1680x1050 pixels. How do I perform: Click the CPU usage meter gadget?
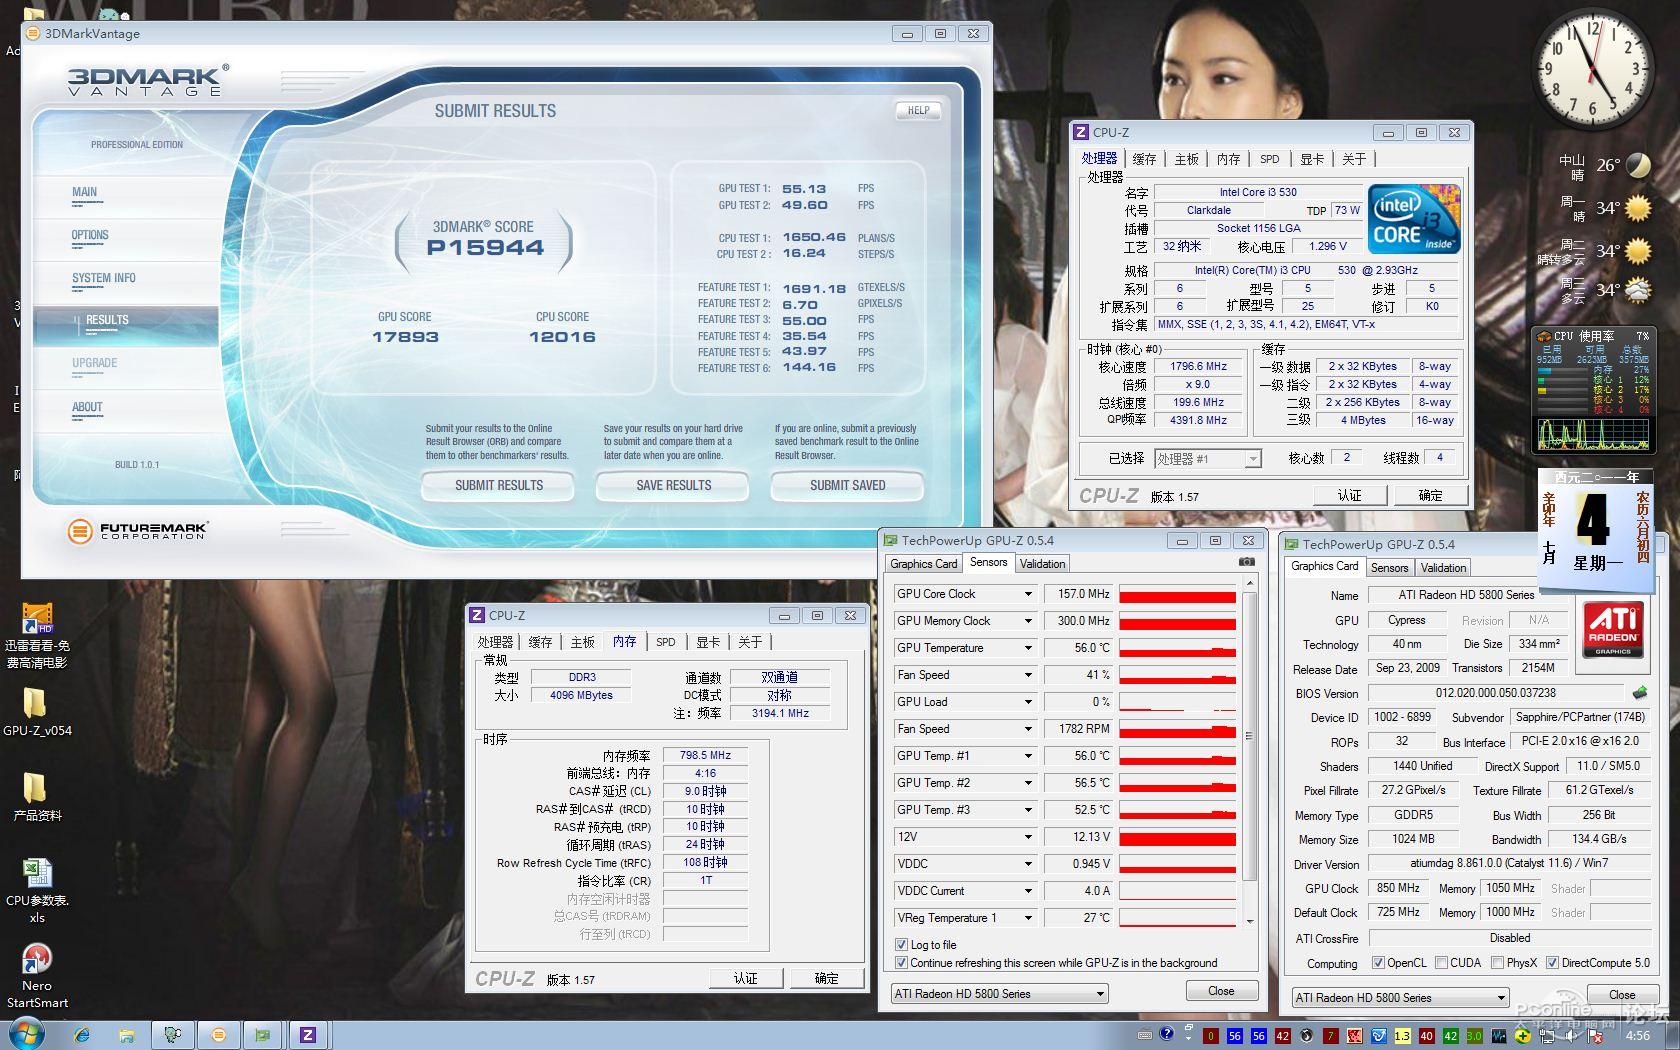[1593, 390]
